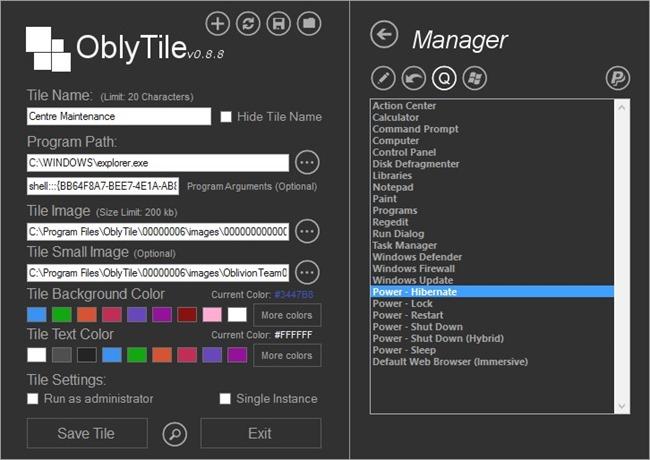Tick the Single Instance checkbox

225,399
